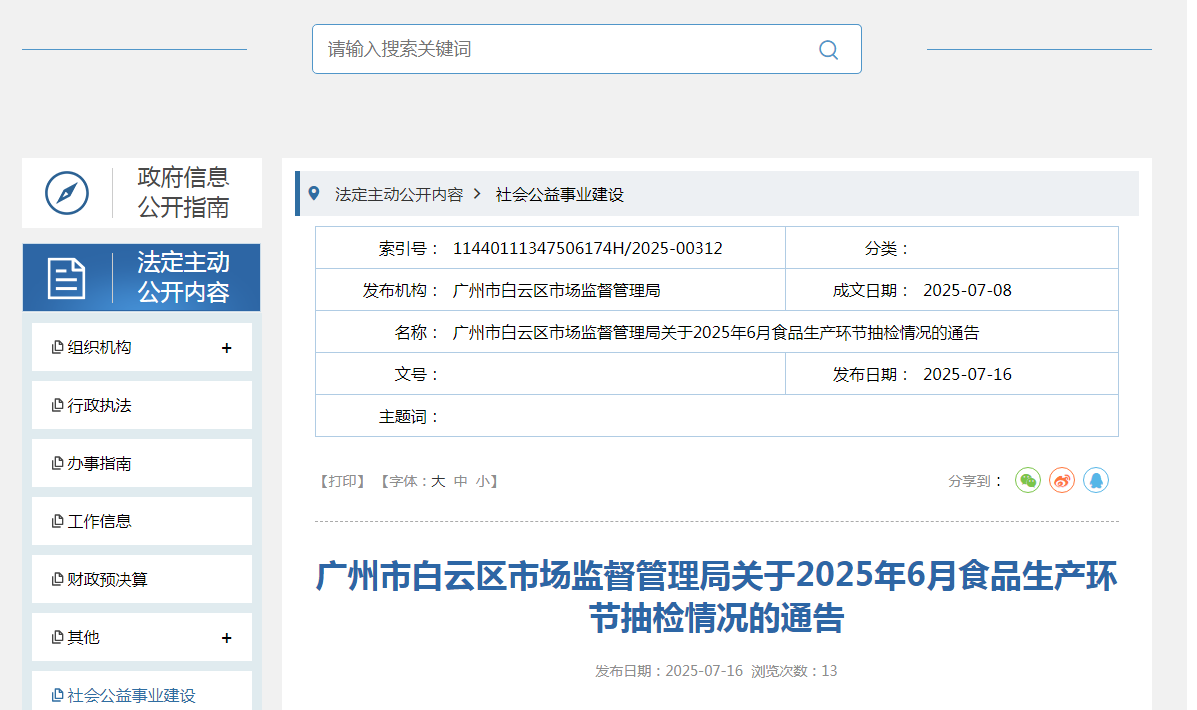Screen dimensions: 1197x710
Task: Share via QQ icon
Action: point(1095,480)
